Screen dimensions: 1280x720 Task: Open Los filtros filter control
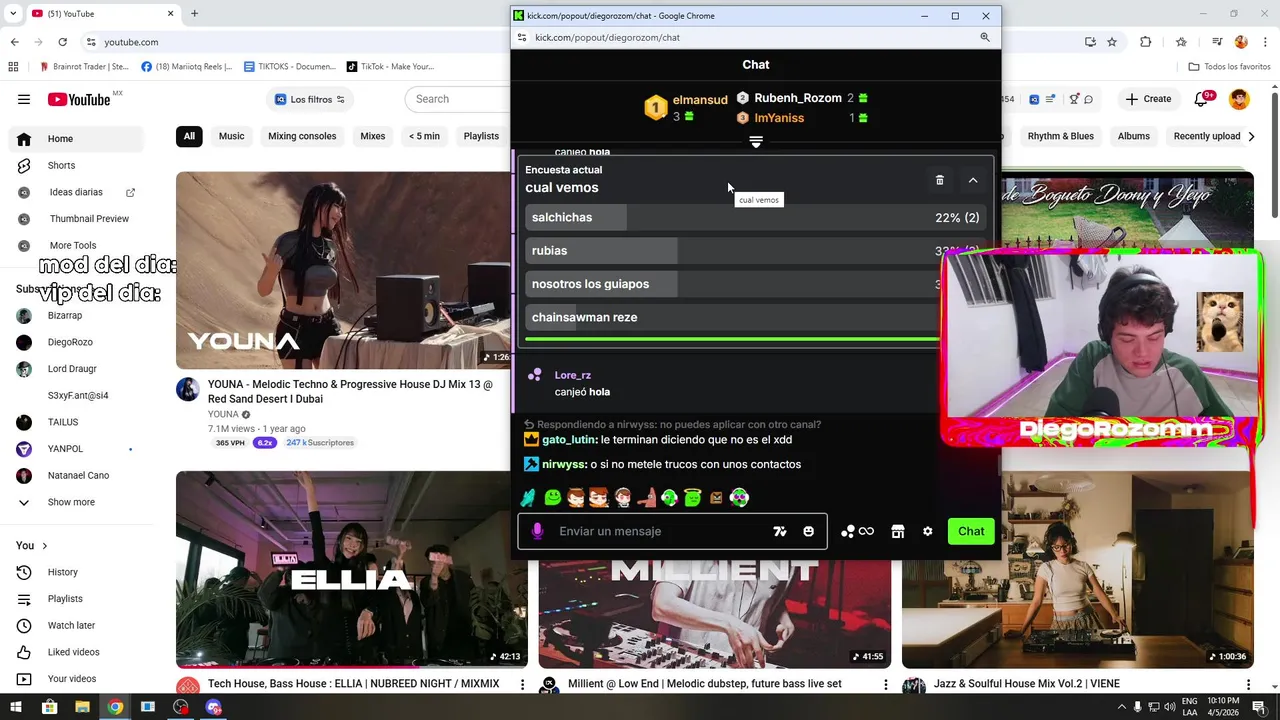[310, 99]
